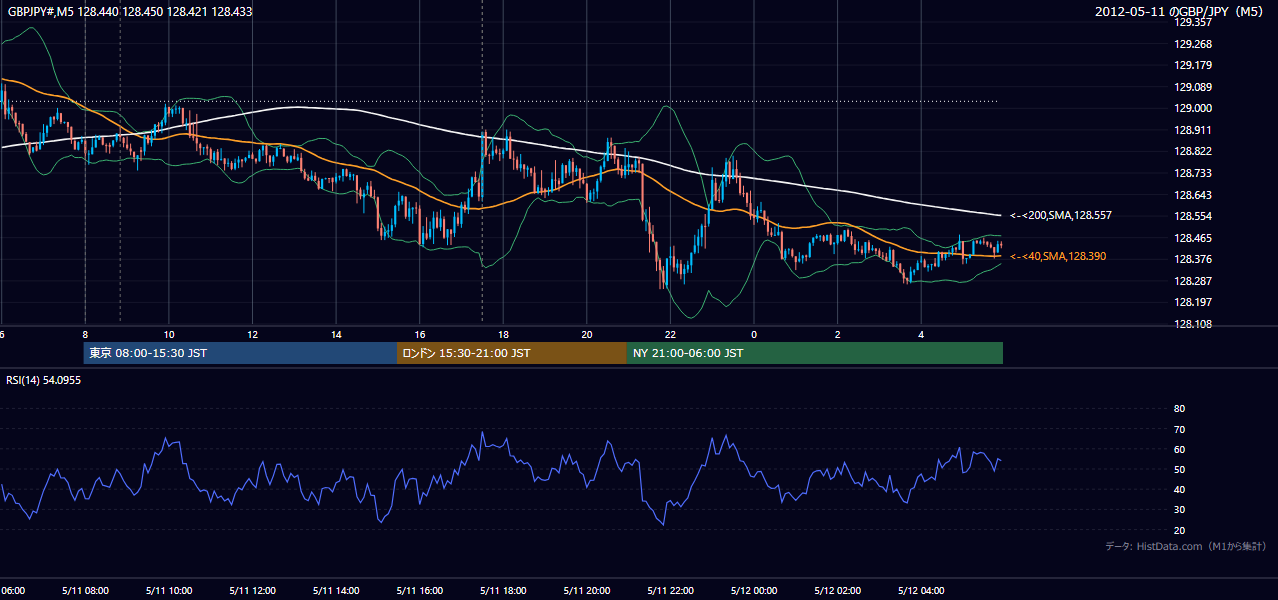Click the 200 SMA 128.557 line label
The width and height of the screenshot is (1278, 600).
[x=1060, y=215]
